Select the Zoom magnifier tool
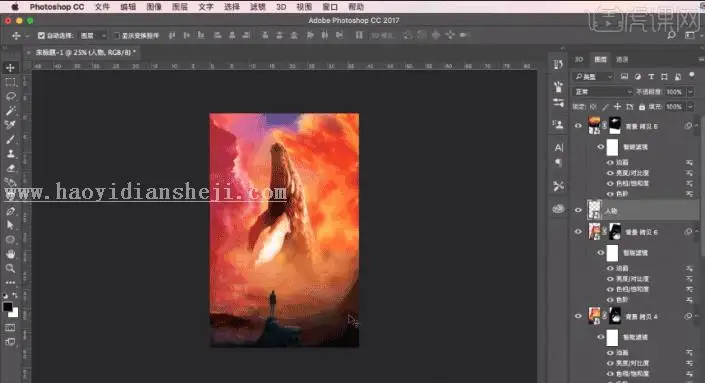Image resolution: width=705 pixels, height=383 pixels. coord(10,268)
